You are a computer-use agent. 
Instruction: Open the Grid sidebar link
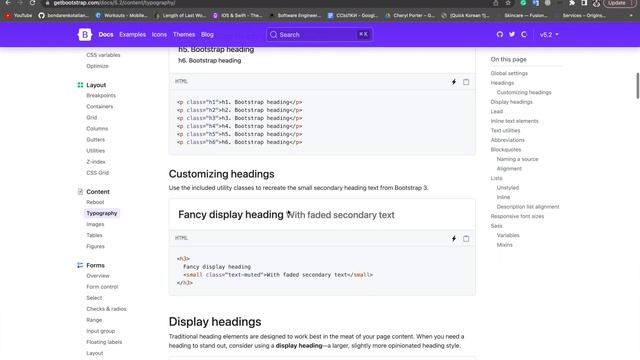pos(91,118)
